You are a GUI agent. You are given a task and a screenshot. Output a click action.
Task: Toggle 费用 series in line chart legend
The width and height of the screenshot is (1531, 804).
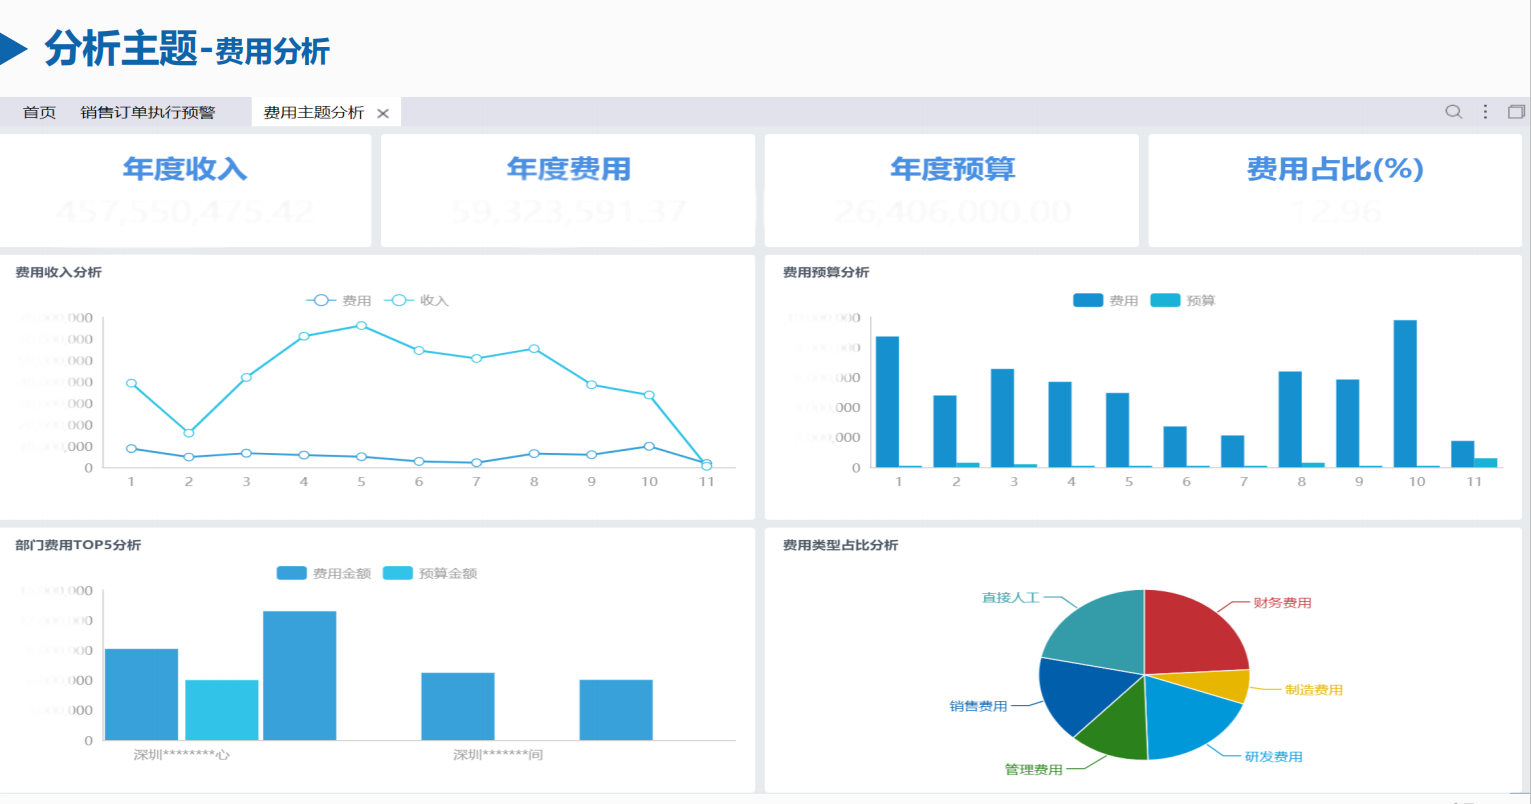[339, 300]
